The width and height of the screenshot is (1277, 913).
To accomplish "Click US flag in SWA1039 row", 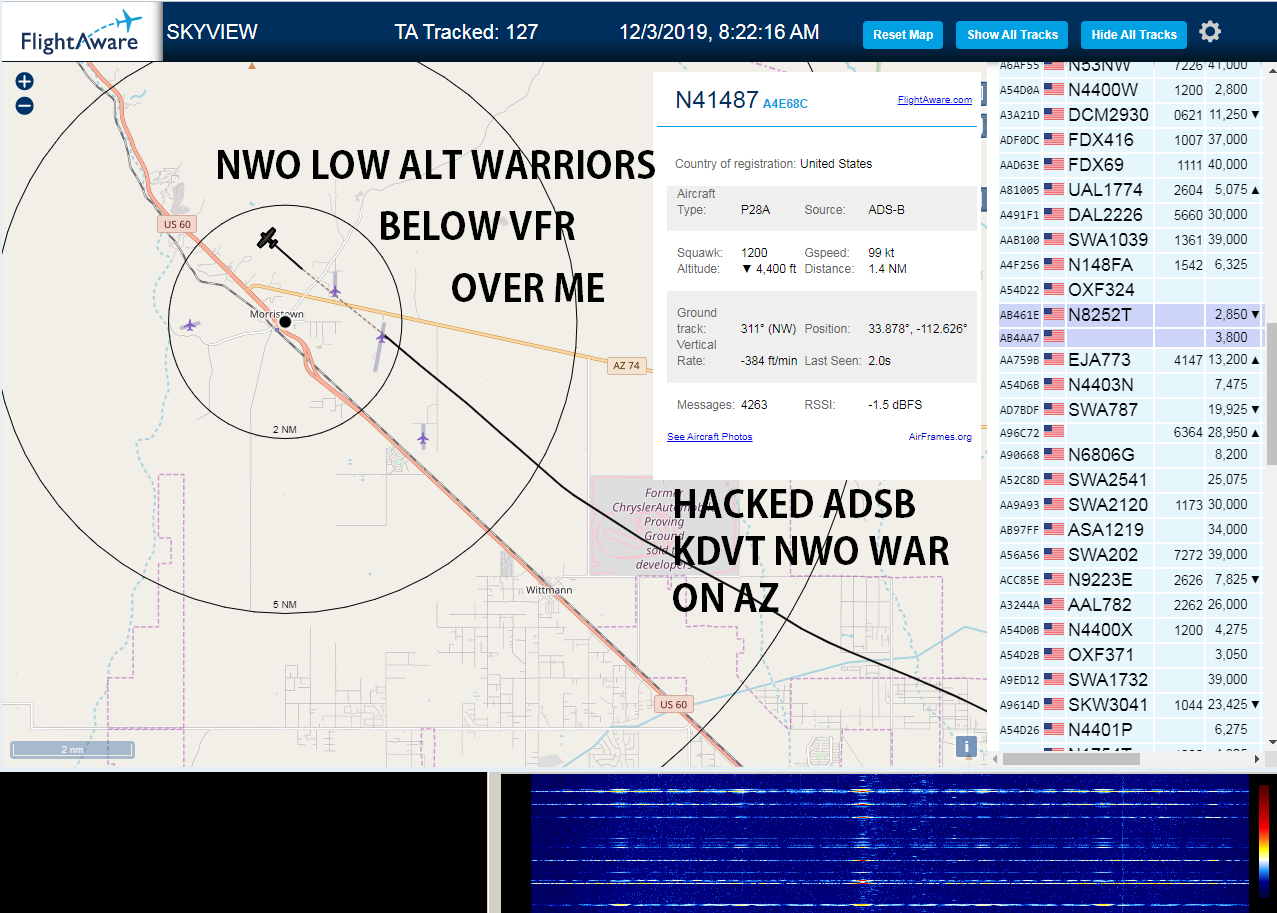I will tap(1054, 240).
